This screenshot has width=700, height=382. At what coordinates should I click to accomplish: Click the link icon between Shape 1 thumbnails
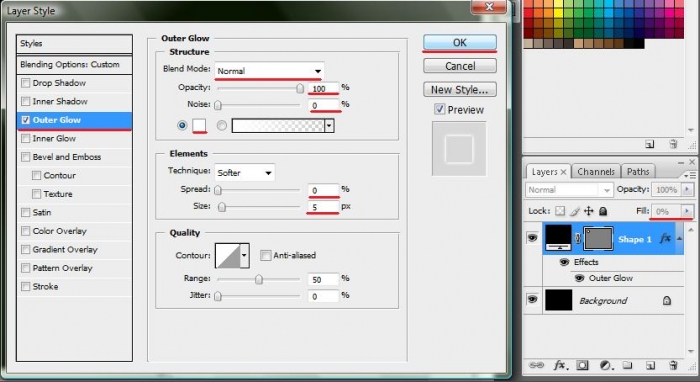[x=578, y=239]
